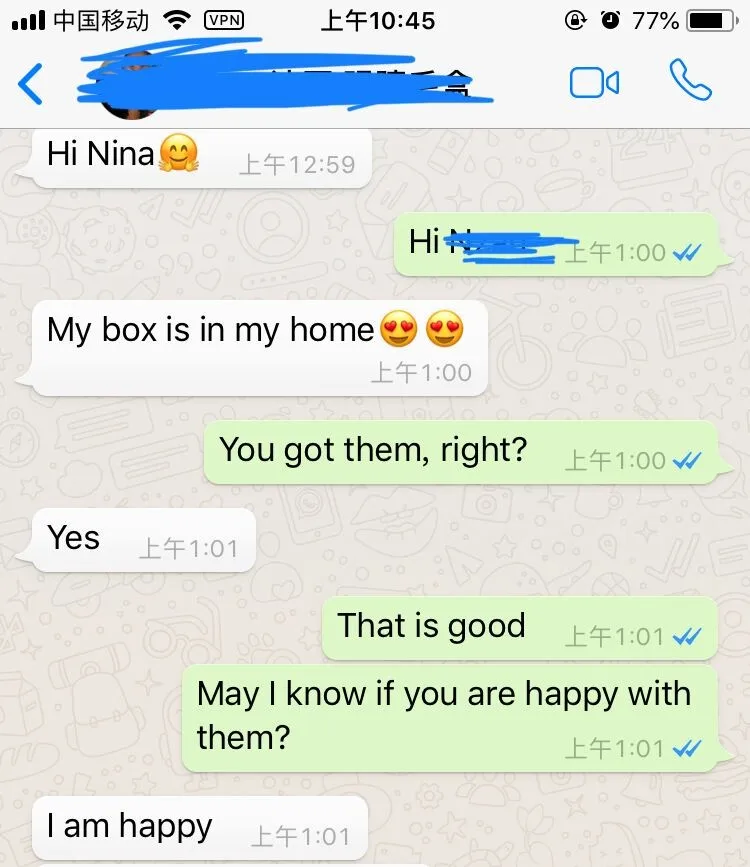Tap the Wi-Fi icon in the status bar
The image size is (750, 867).
click(177, 21)
